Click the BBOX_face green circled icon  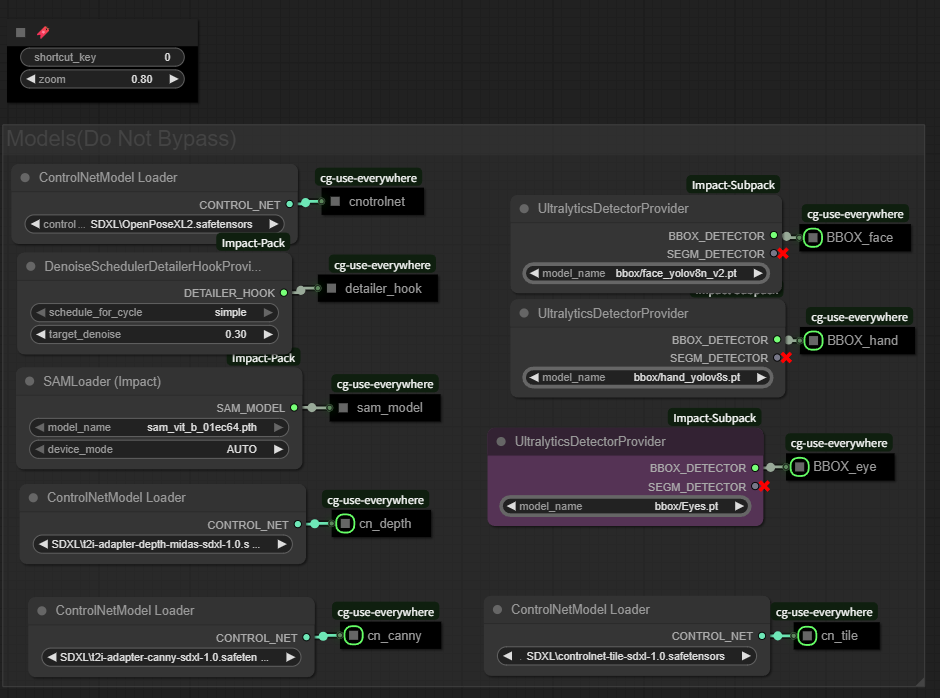(812, 237)
